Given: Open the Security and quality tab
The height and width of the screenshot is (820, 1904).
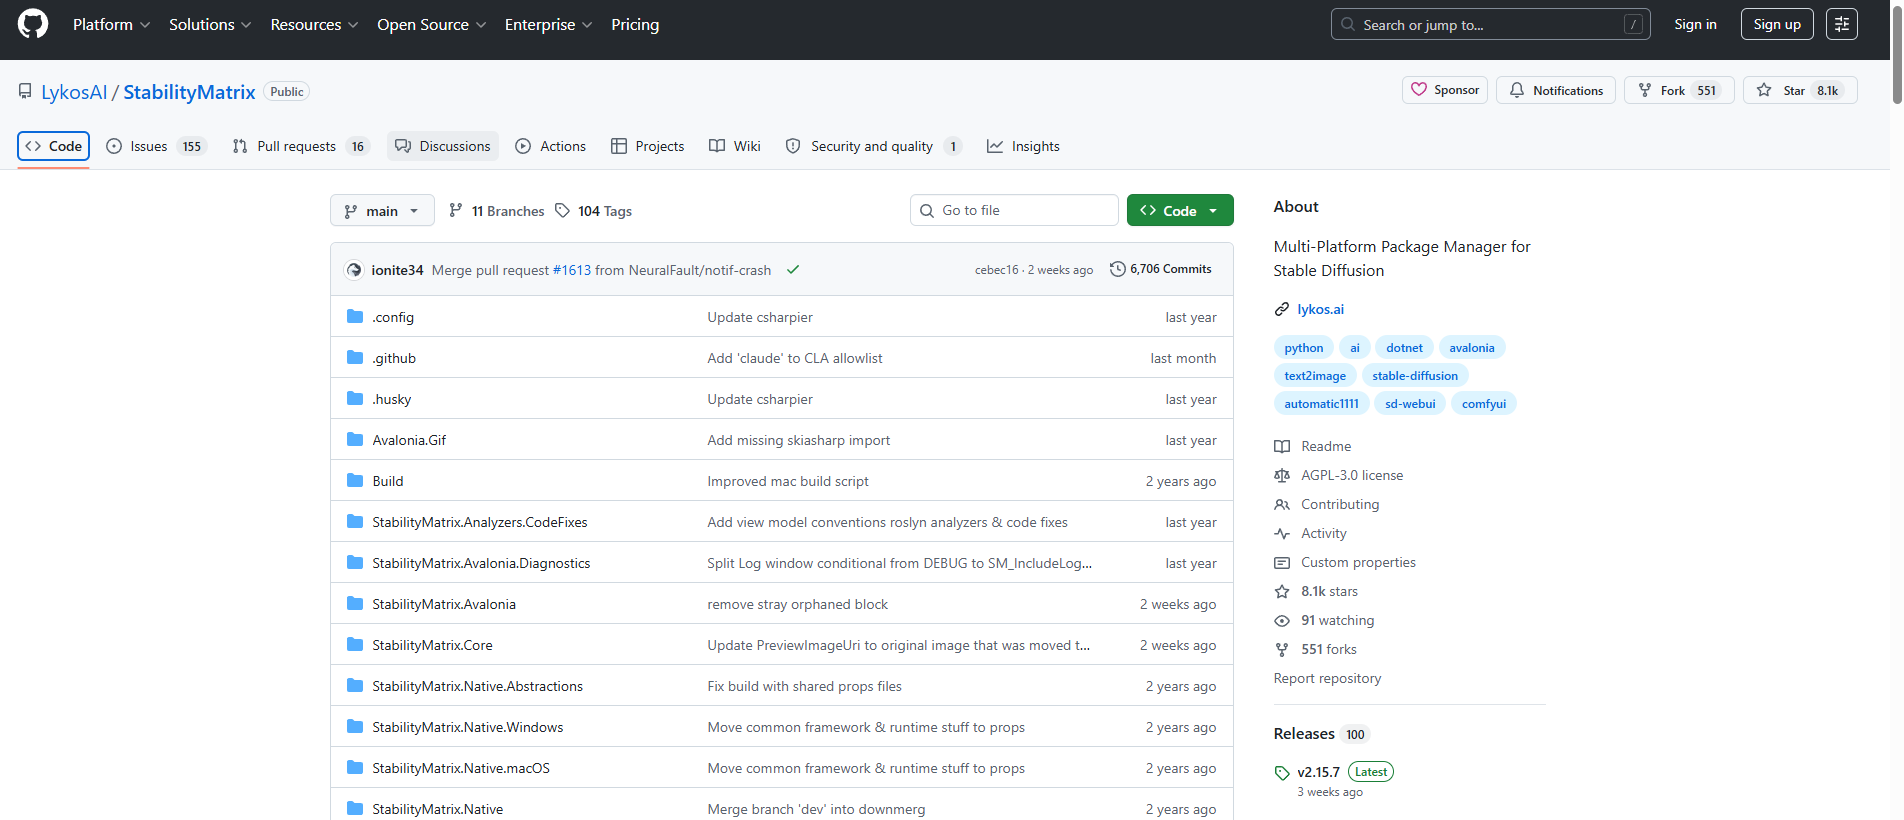Looking at the screenshot, I should point(874,146).
